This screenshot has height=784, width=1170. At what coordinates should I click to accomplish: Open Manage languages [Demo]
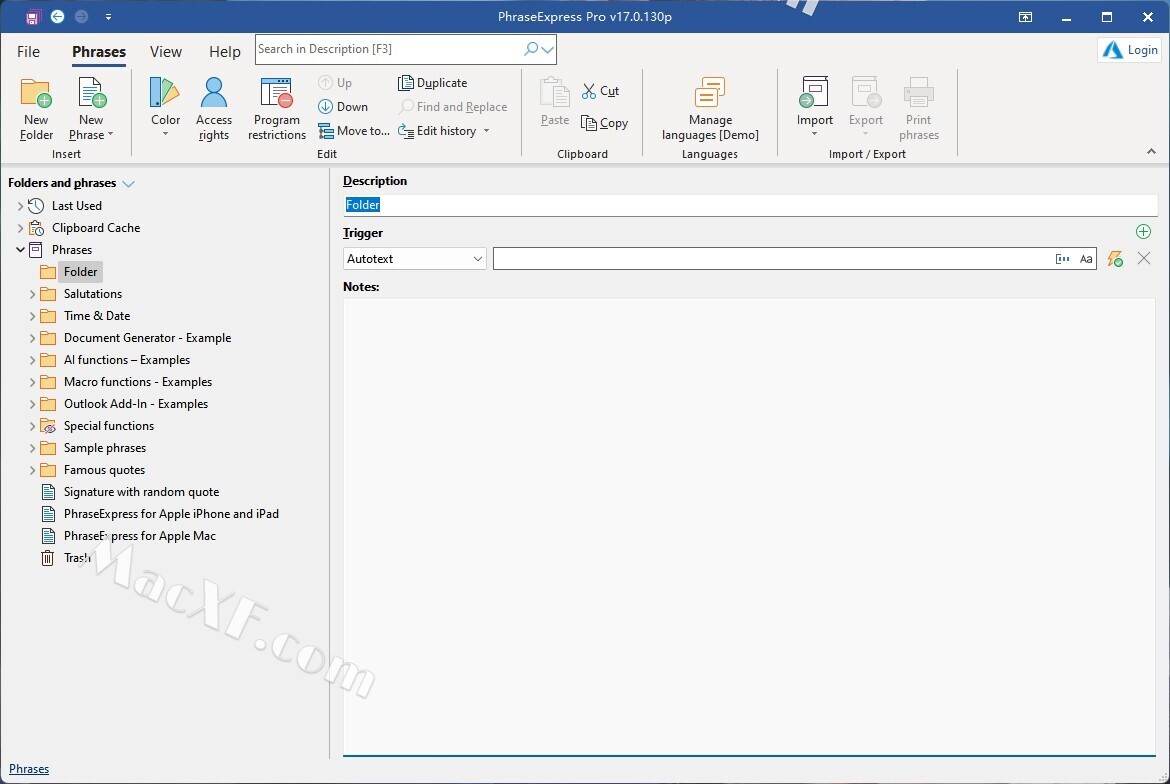click(710, 109)
